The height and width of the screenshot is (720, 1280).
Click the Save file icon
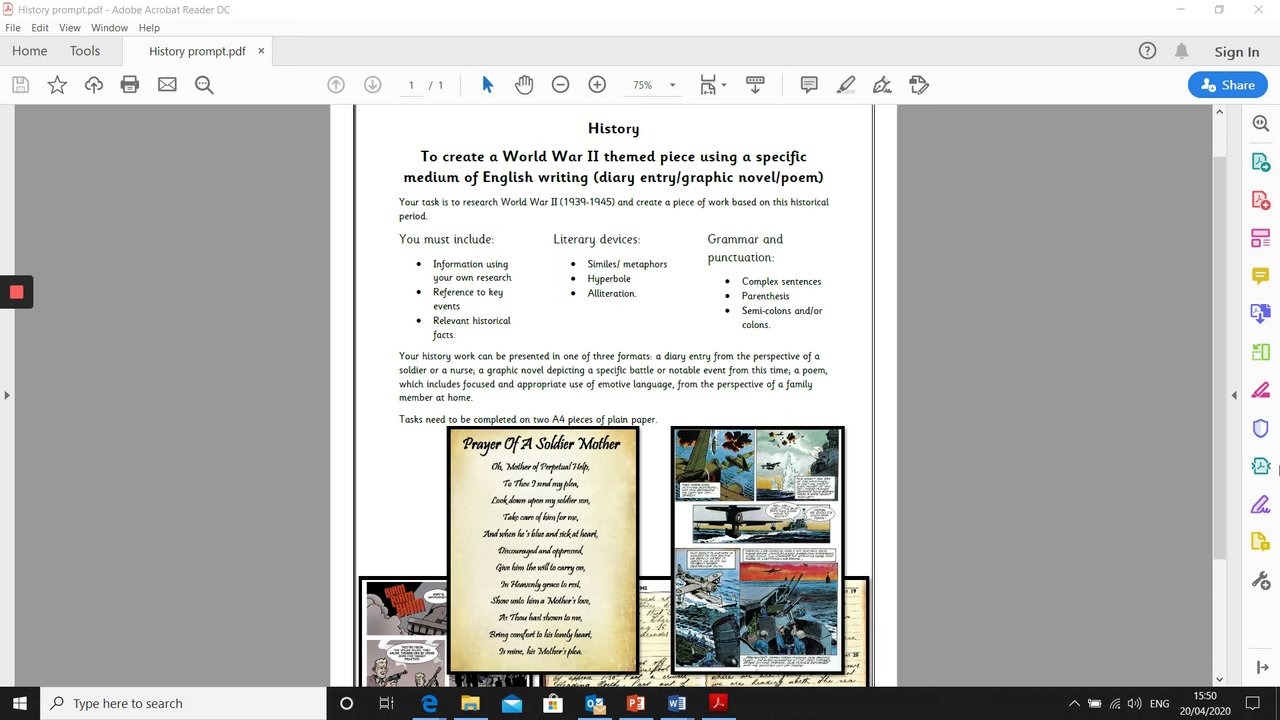pyautogui.click(x=20, y=85)
